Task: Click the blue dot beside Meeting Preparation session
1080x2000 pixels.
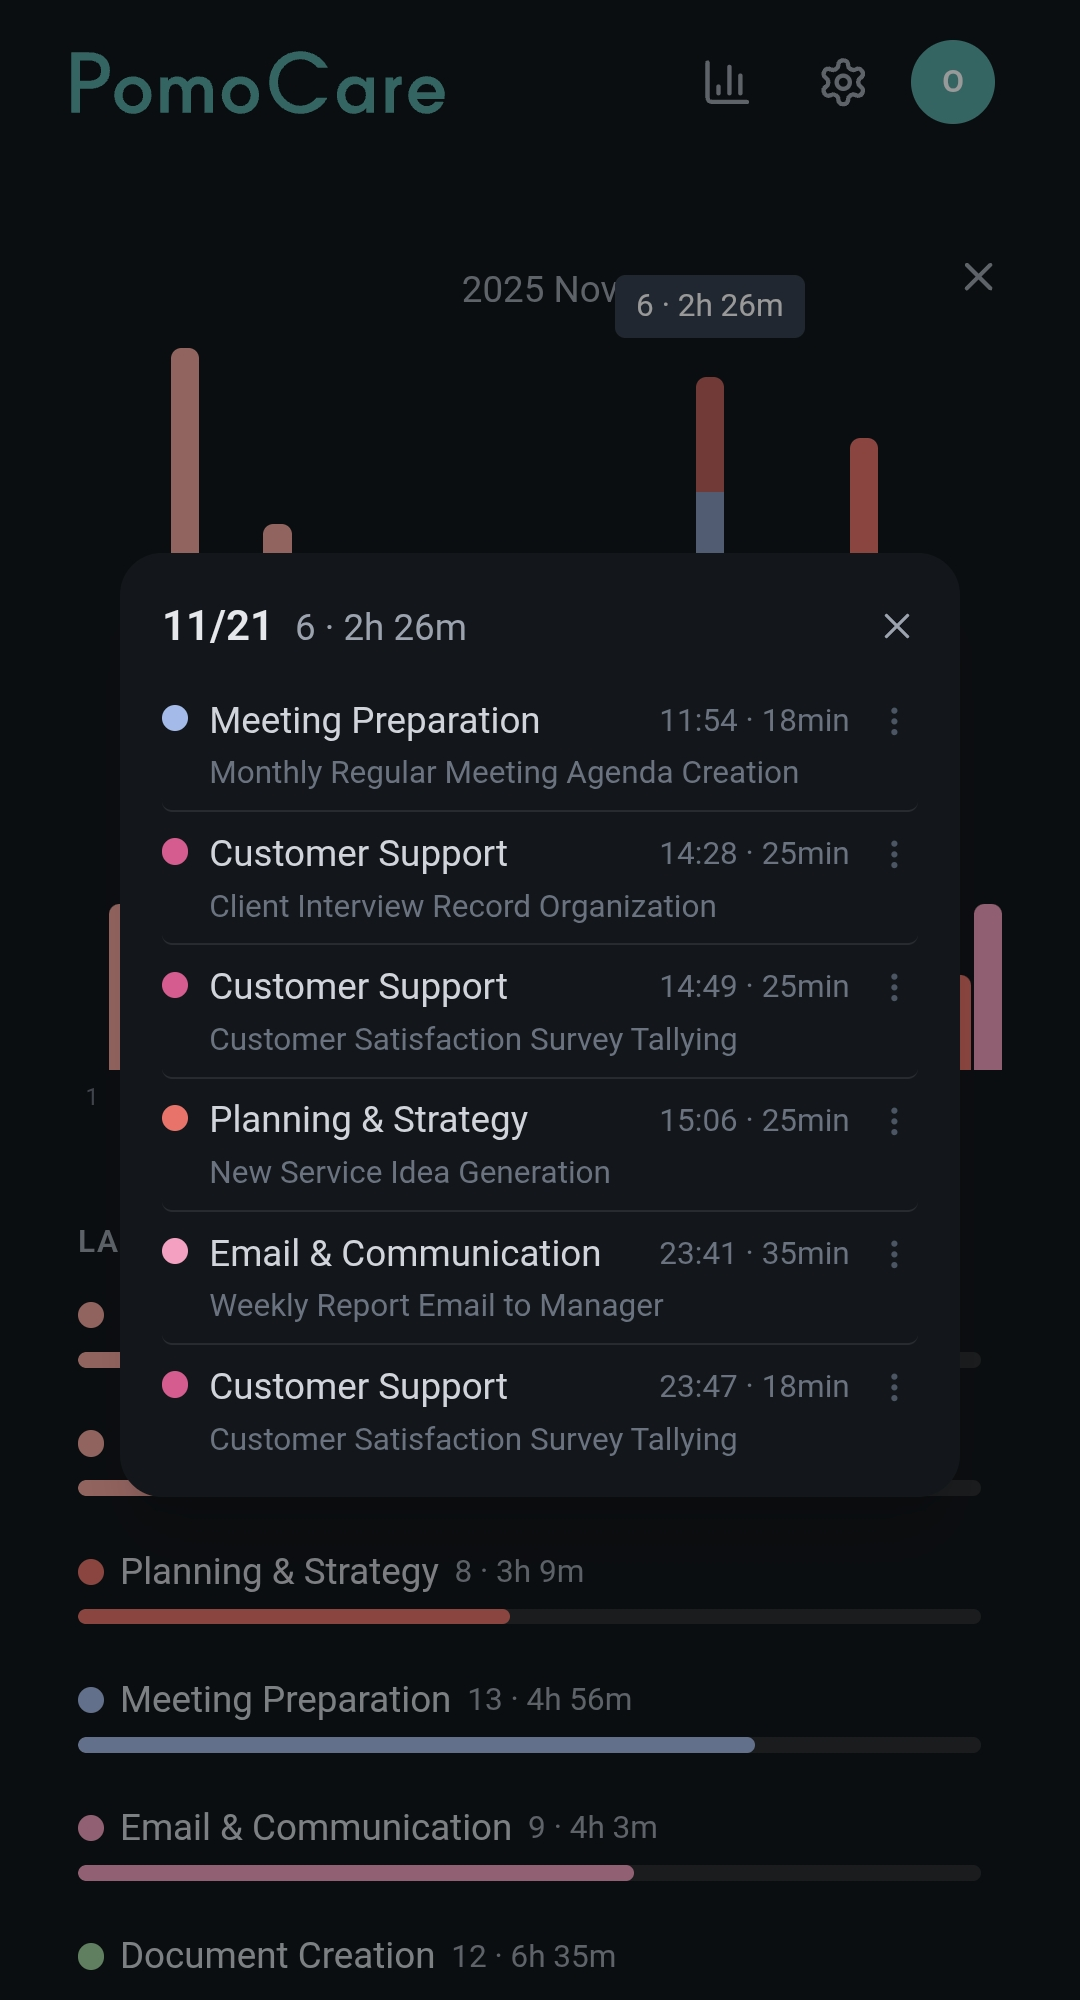Action: coord(175,718)
